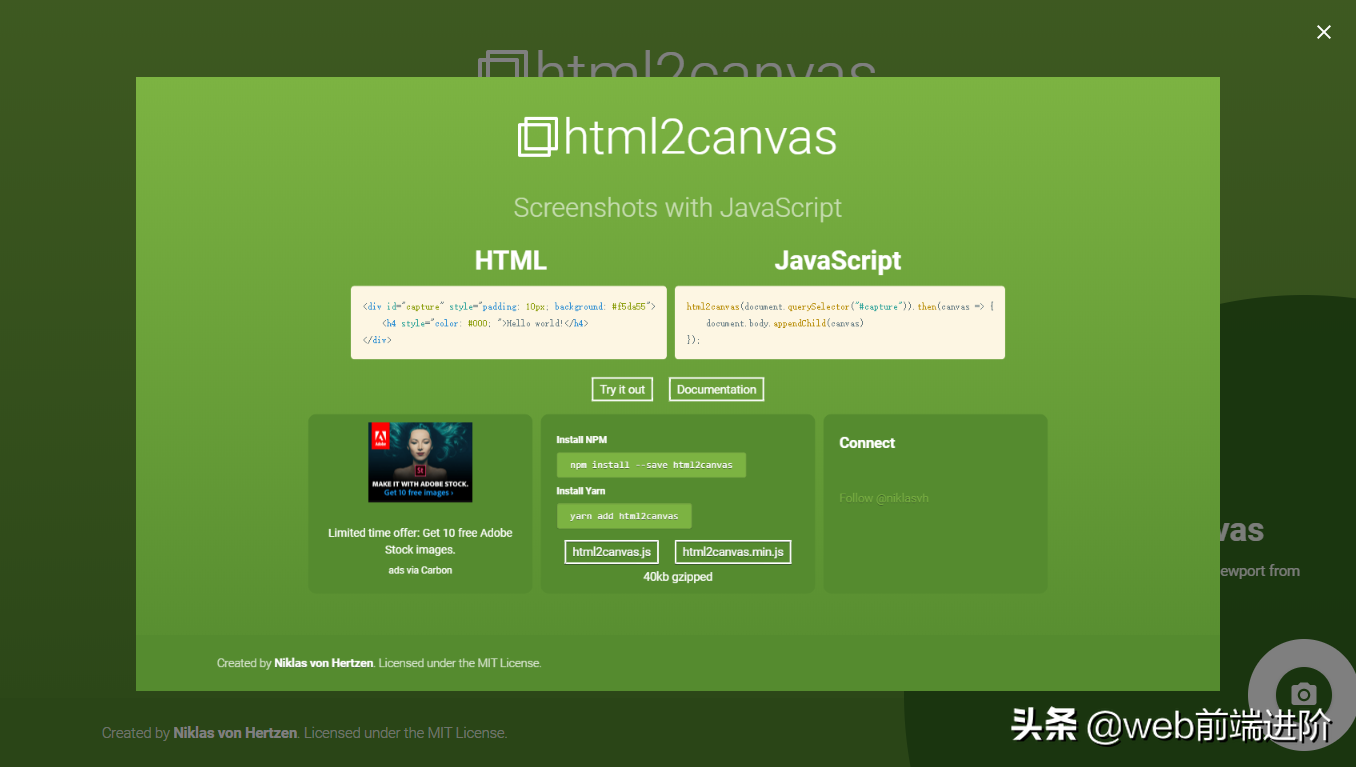This screenshot has height=767, width=1356.
Task: Open Follow @niklasvh link
Action: click(884, 498)
